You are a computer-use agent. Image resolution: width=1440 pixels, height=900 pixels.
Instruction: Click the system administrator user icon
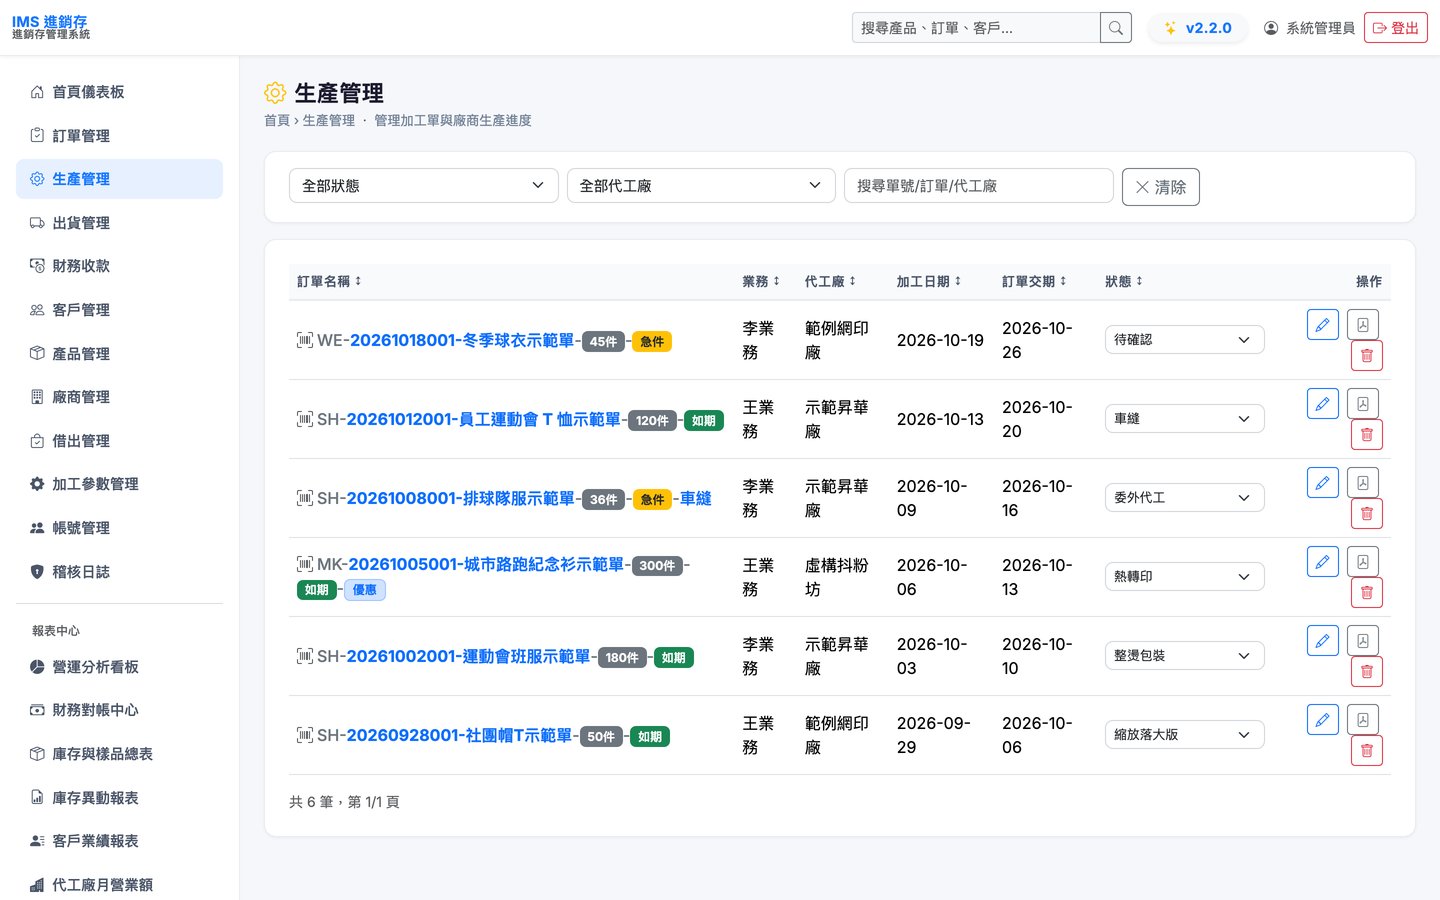(1271, 28)
